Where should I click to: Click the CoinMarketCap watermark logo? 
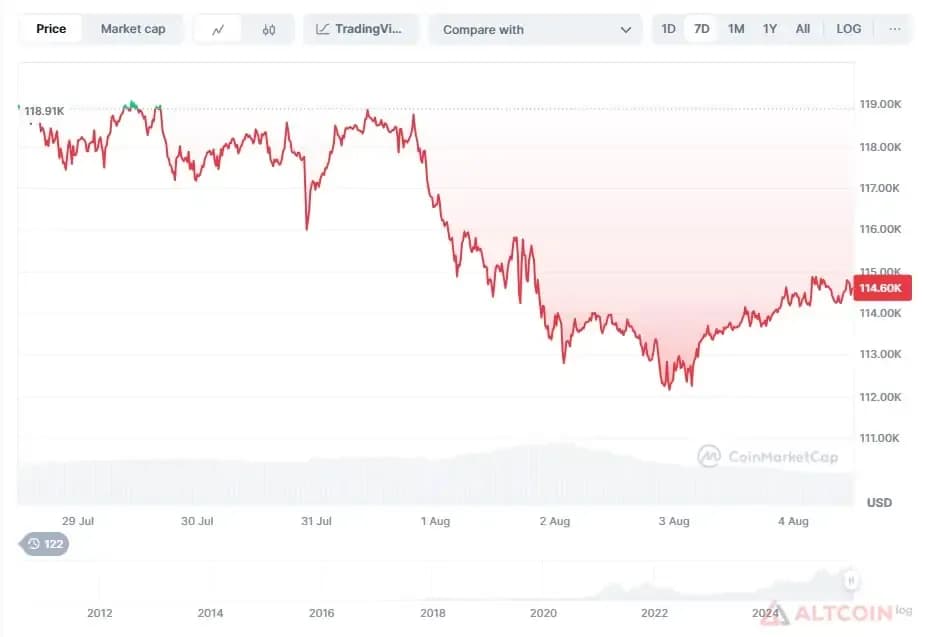(x=767, y=457)
